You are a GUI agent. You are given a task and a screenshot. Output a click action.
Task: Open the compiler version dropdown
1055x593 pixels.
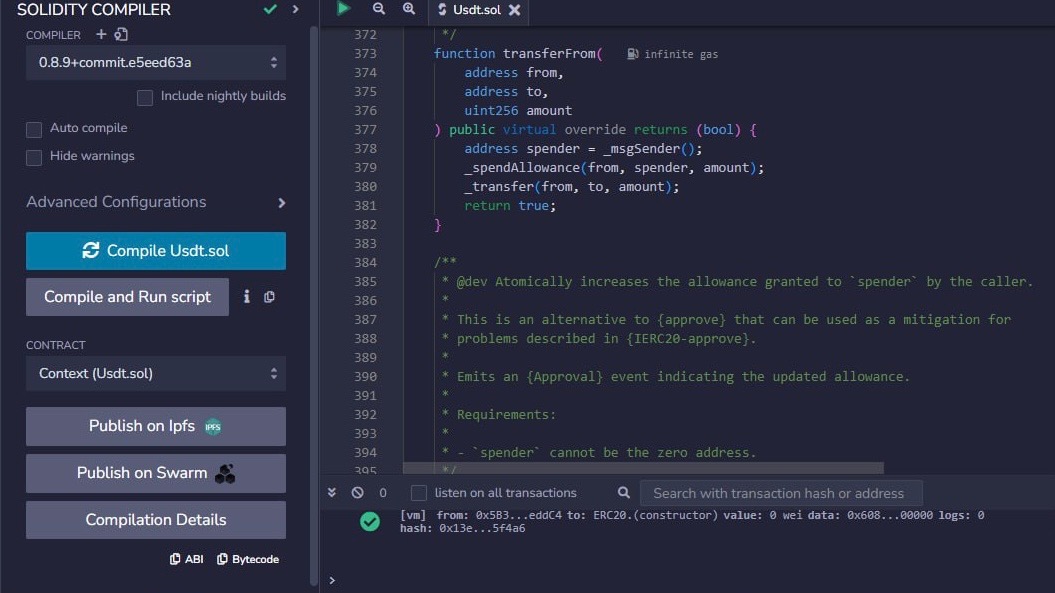click(x=156, y=63)
